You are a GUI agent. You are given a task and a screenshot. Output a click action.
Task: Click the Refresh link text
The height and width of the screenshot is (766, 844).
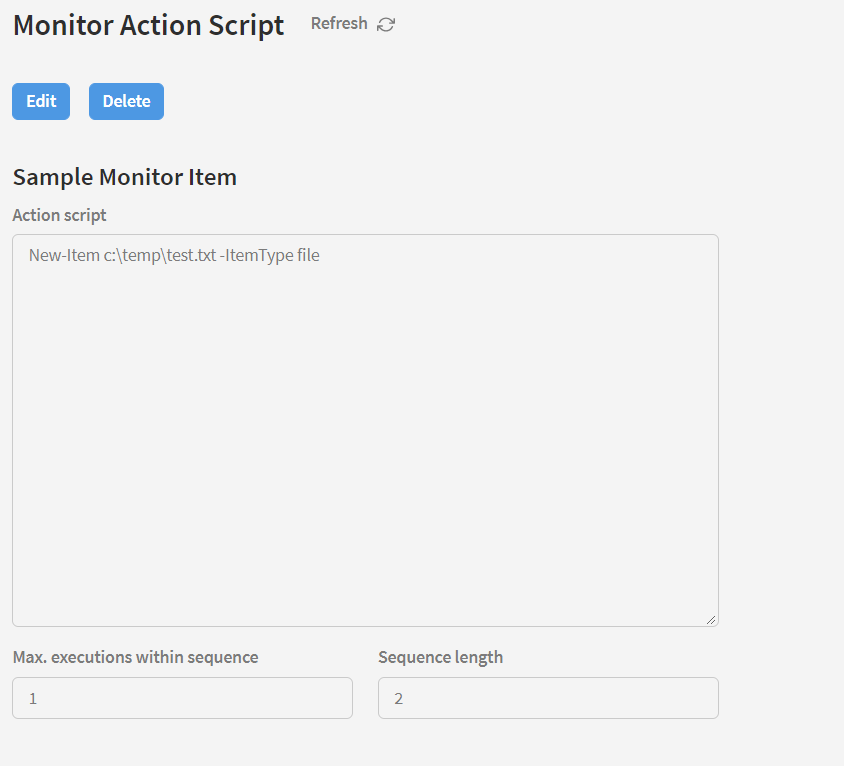point(339,23)
